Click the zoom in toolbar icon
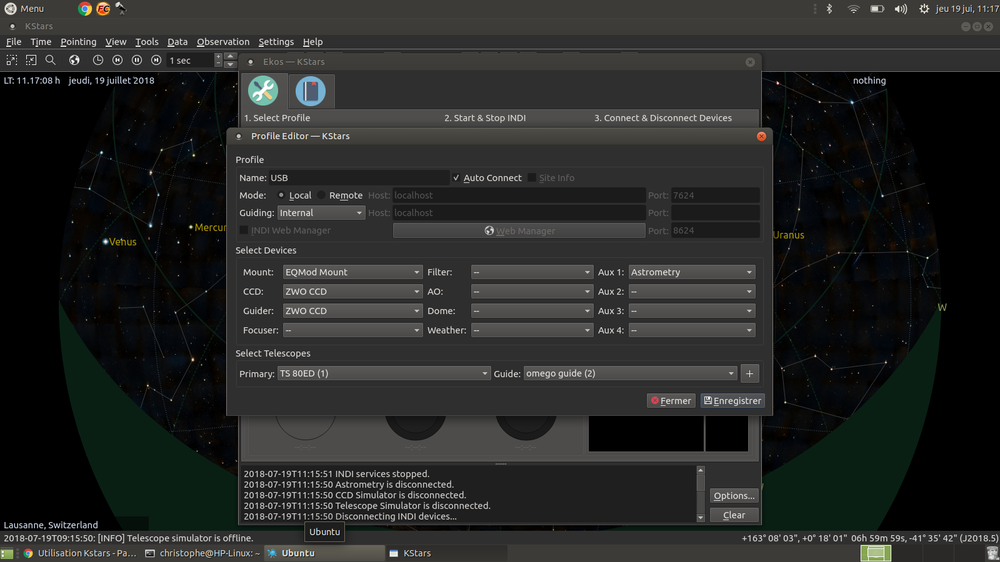The image size is (1000, 562). tap(11, 60)
